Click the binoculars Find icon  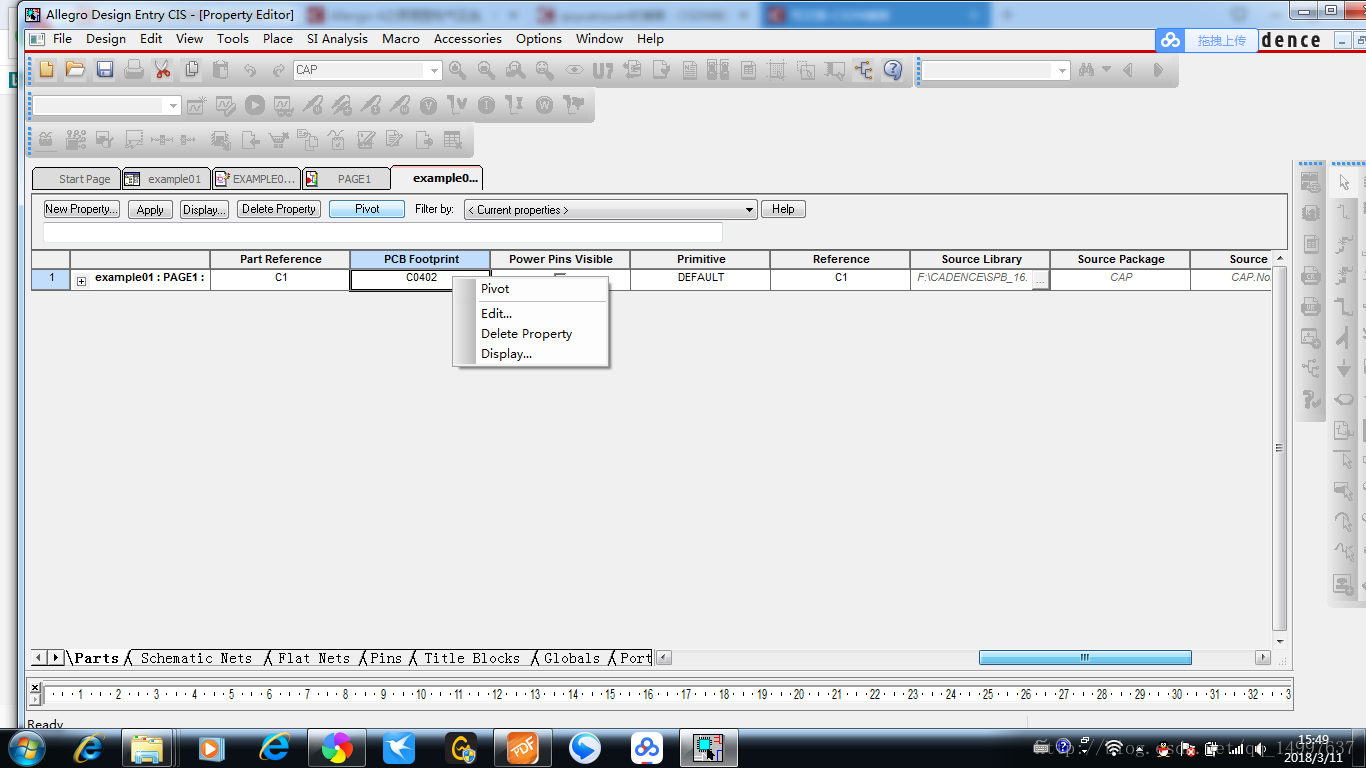coord(1085,70)
